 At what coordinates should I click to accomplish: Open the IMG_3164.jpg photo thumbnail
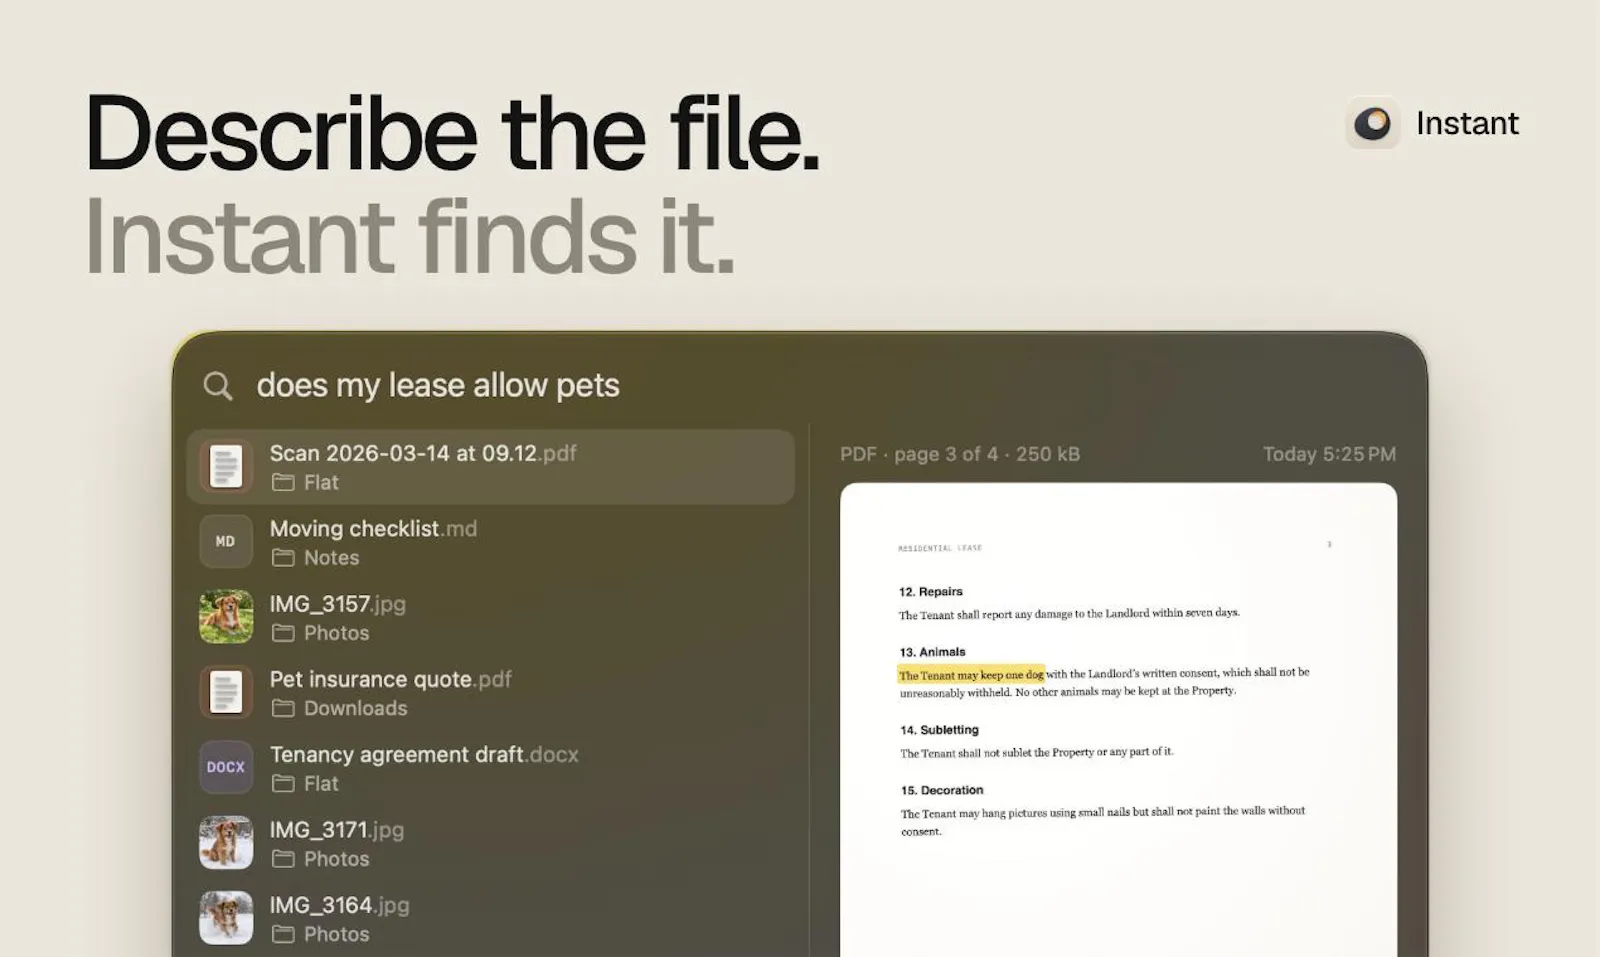226,918
